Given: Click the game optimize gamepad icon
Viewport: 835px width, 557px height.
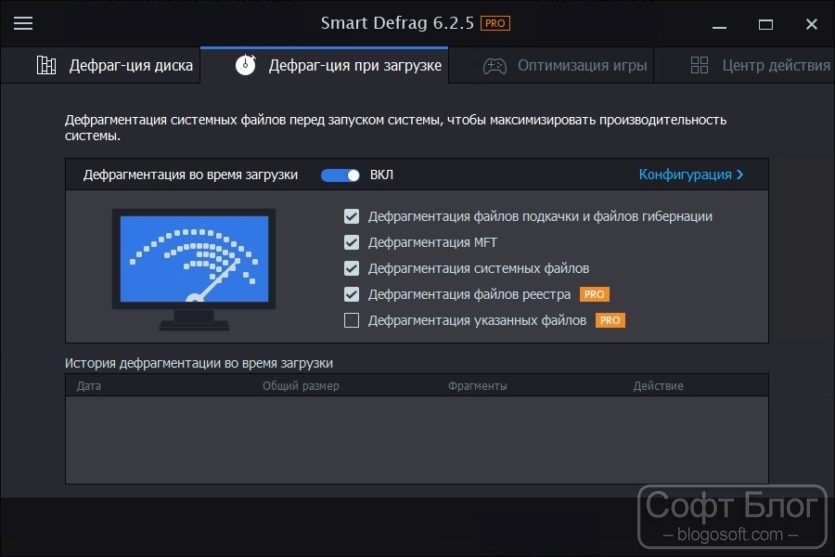Looking at the screenshot, I should click(x=495, y=66).
